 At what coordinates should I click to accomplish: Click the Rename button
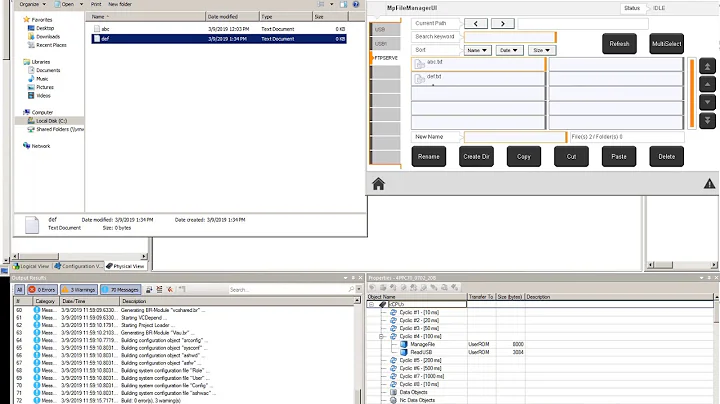click(x=428, y=157)
